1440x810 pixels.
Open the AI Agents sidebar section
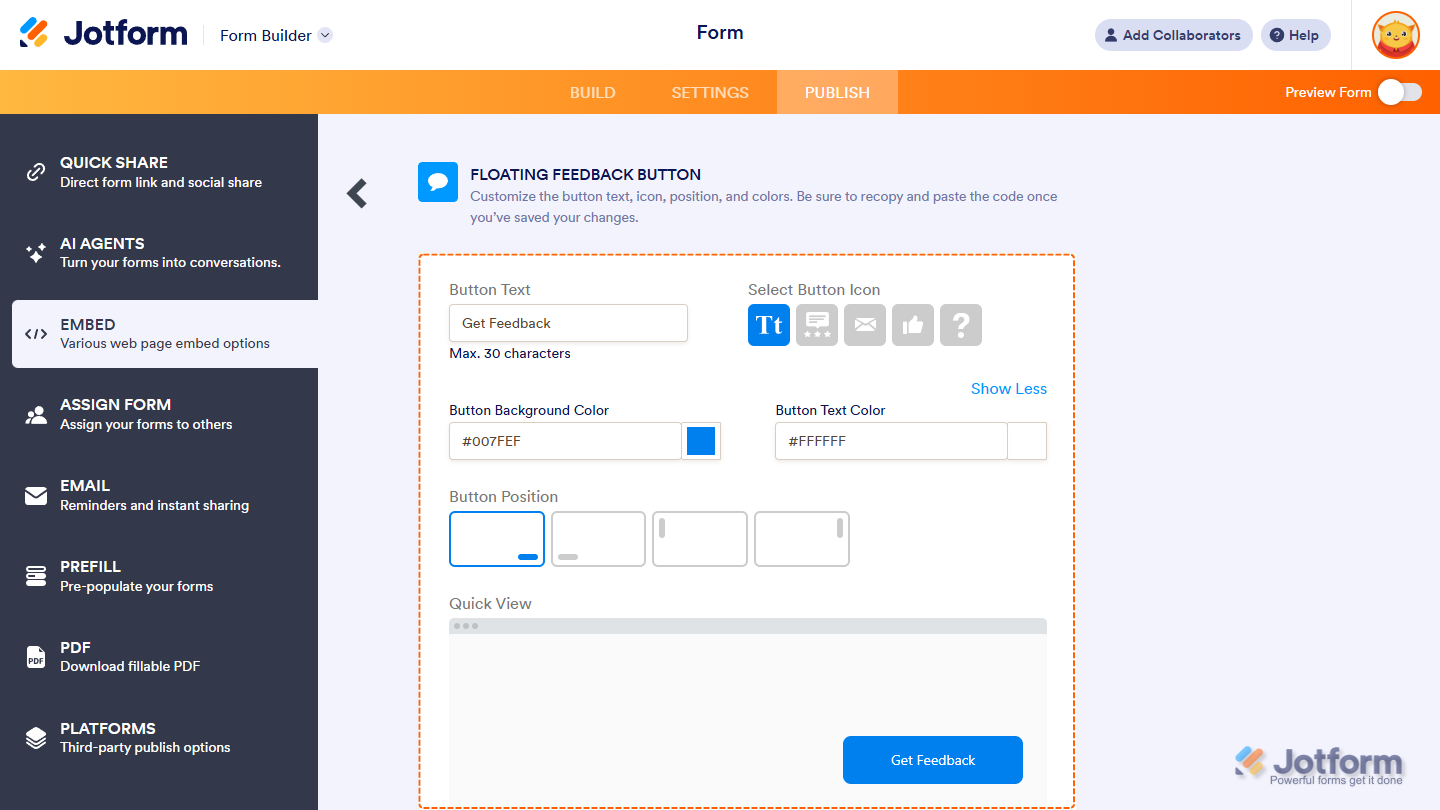(x=160, y=252)
